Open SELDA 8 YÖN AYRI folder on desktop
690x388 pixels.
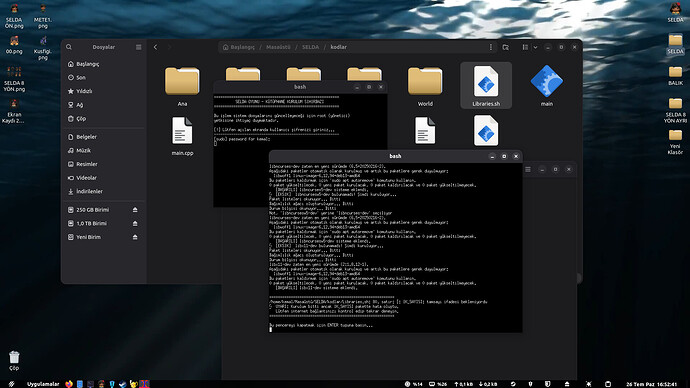[675, 110]
